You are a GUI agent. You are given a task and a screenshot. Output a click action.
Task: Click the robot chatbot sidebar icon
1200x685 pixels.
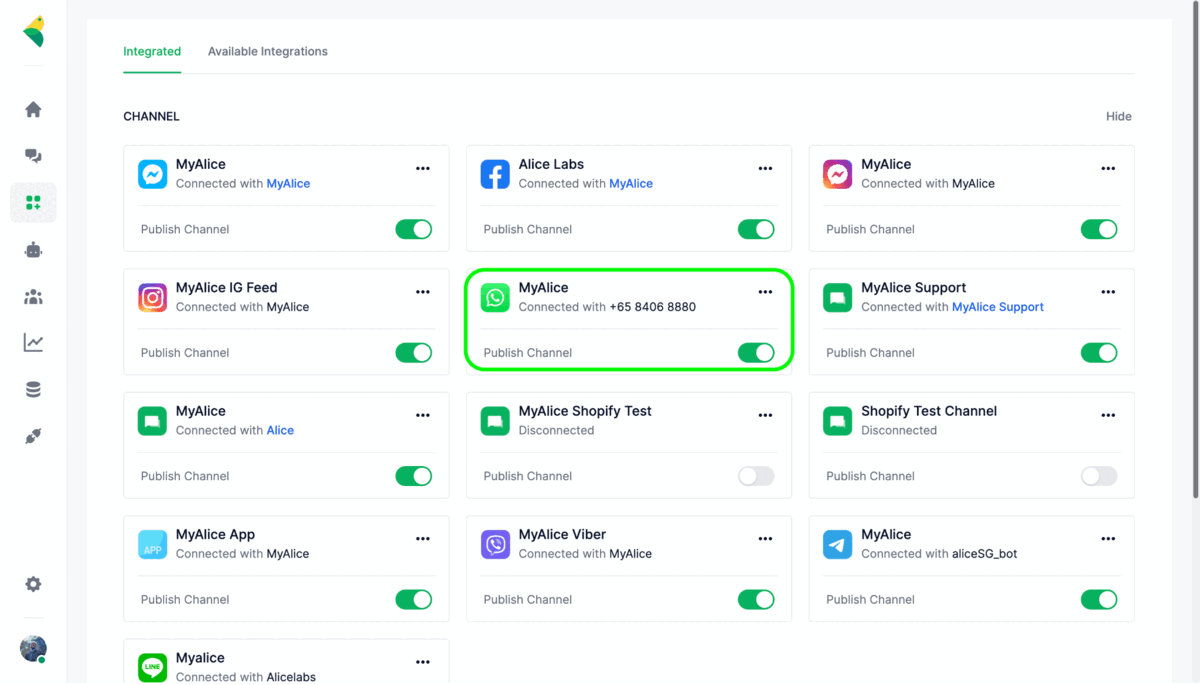(33, 250)
